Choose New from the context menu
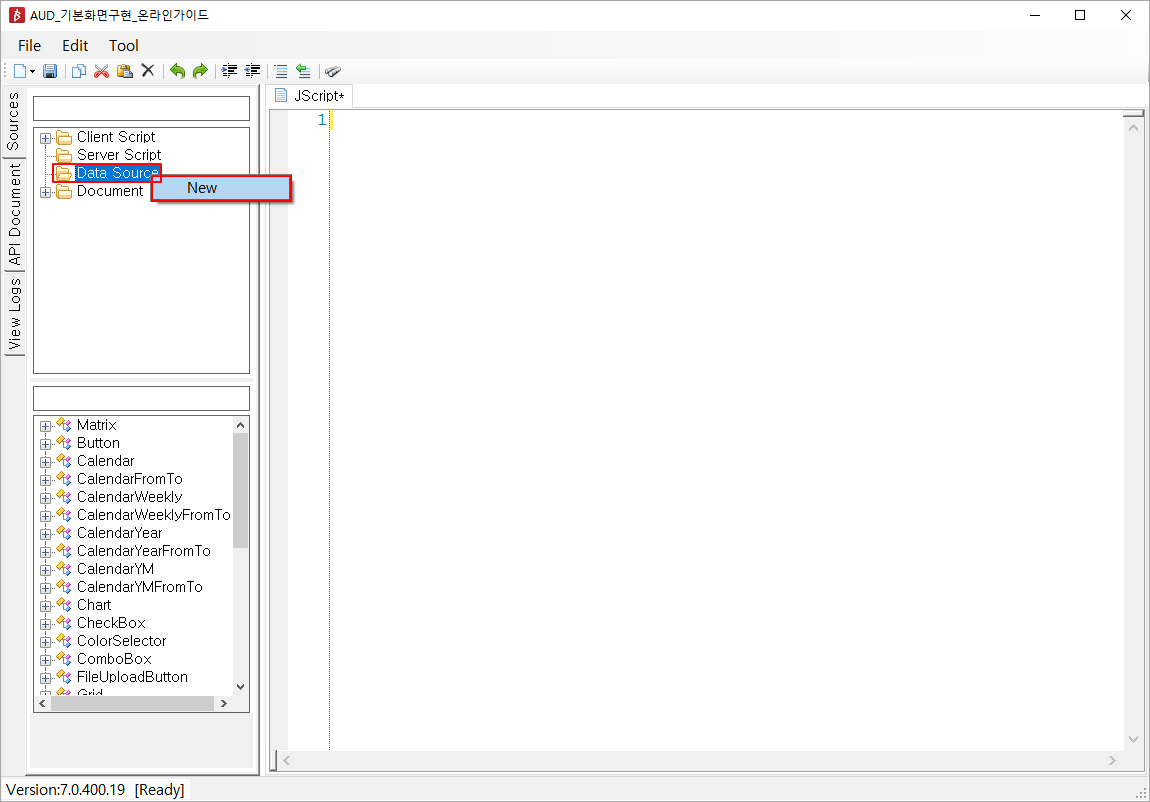1150x802 pixels. [221, 188]
